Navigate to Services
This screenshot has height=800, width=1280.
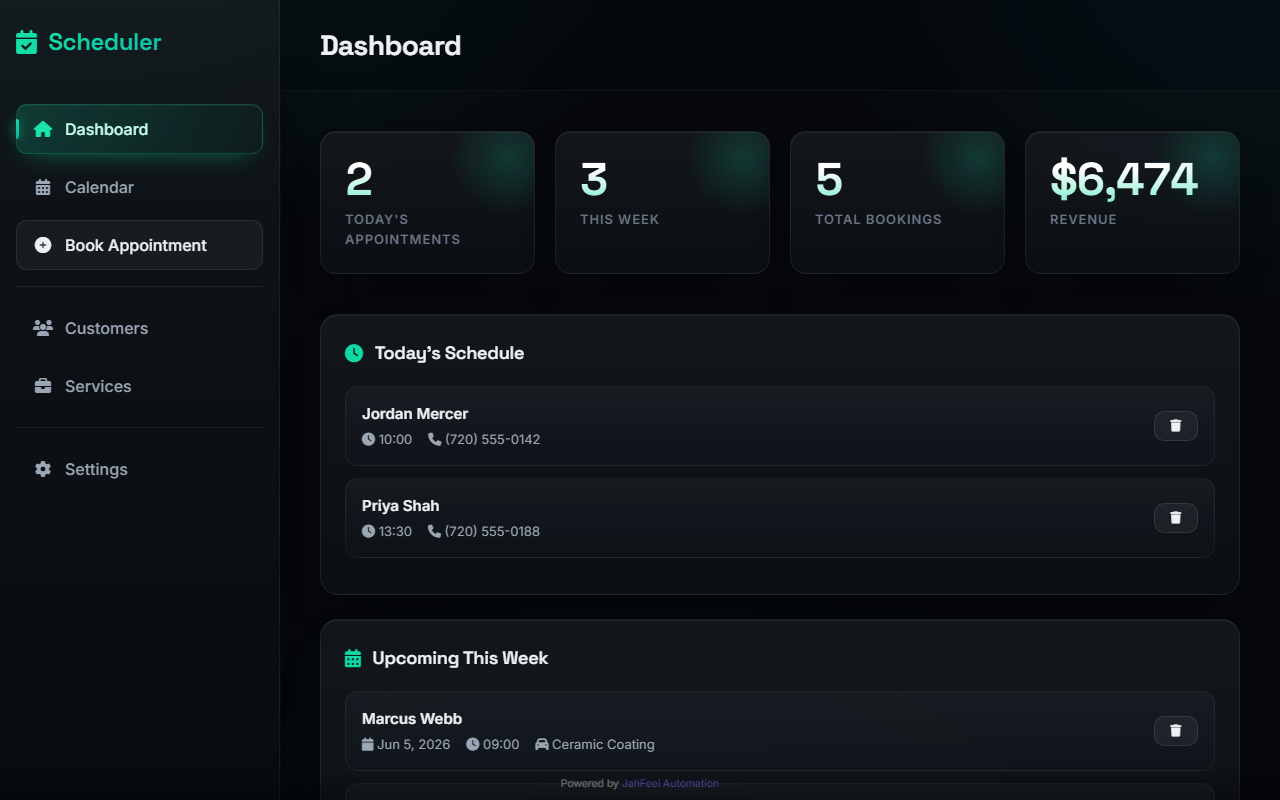click(x=139, y=386)
